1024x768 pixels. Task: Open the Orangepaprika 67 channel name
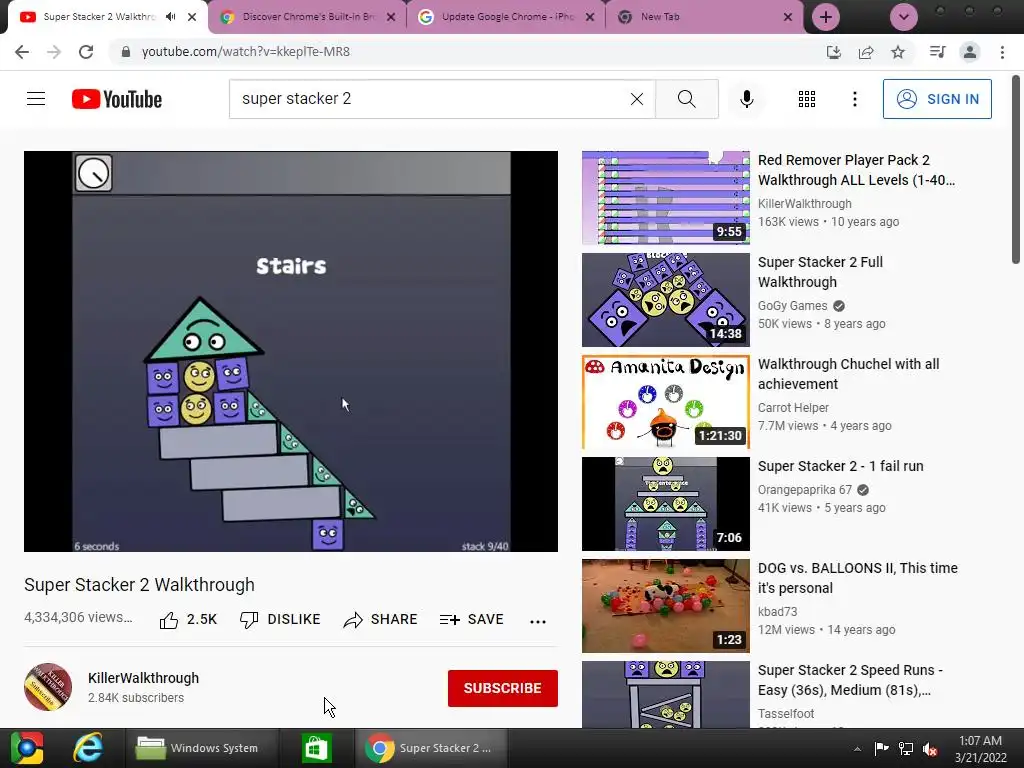tap(805, 490)
